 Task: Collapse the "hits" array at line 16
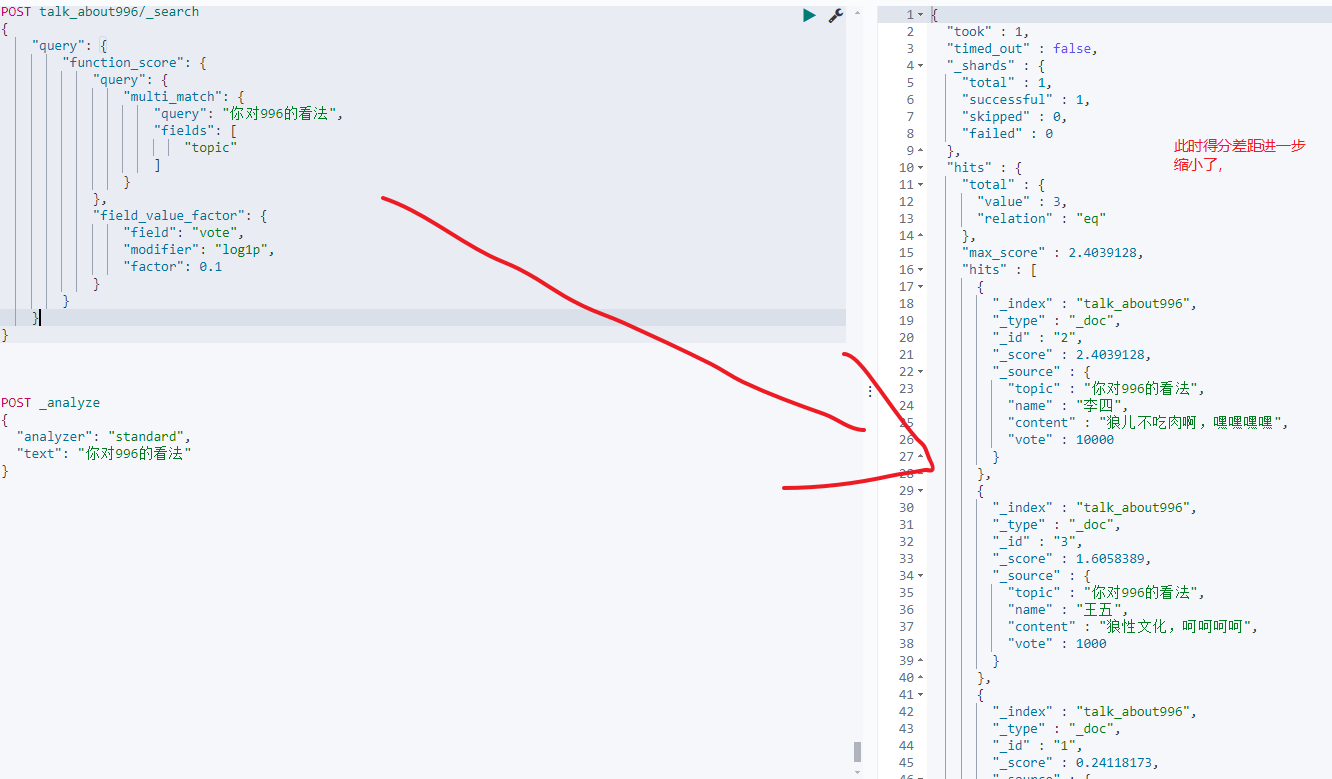click(921, 270)
